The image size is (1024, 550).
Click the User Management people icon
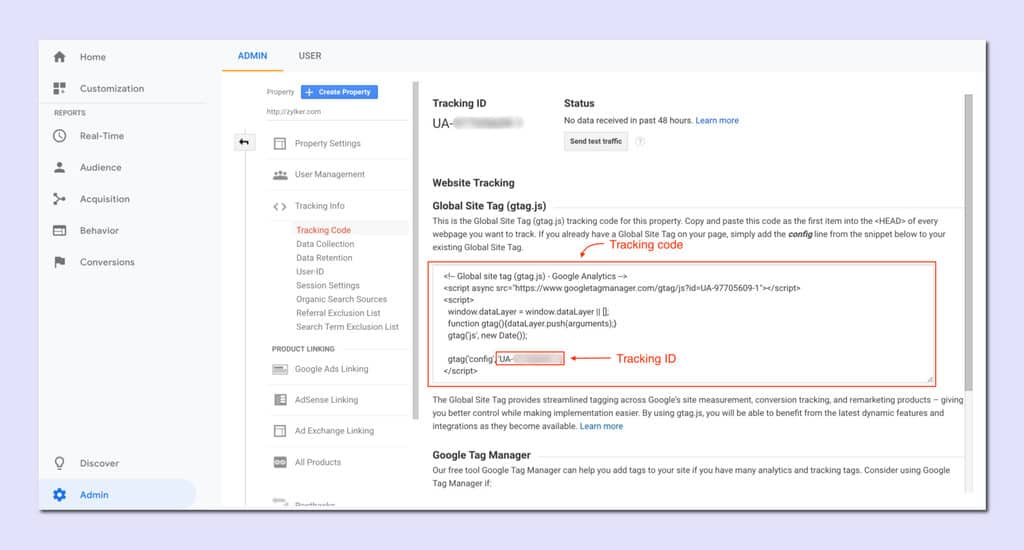[x=280, y=174]
